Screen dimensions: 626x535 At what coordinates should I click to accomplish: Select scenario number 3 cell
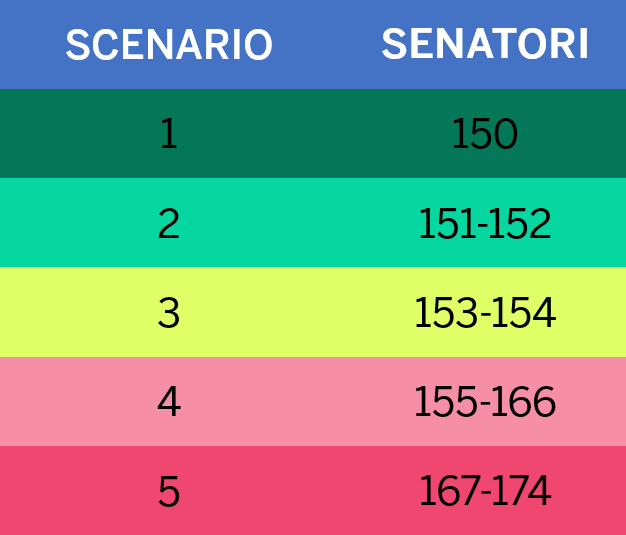point(168,313)
